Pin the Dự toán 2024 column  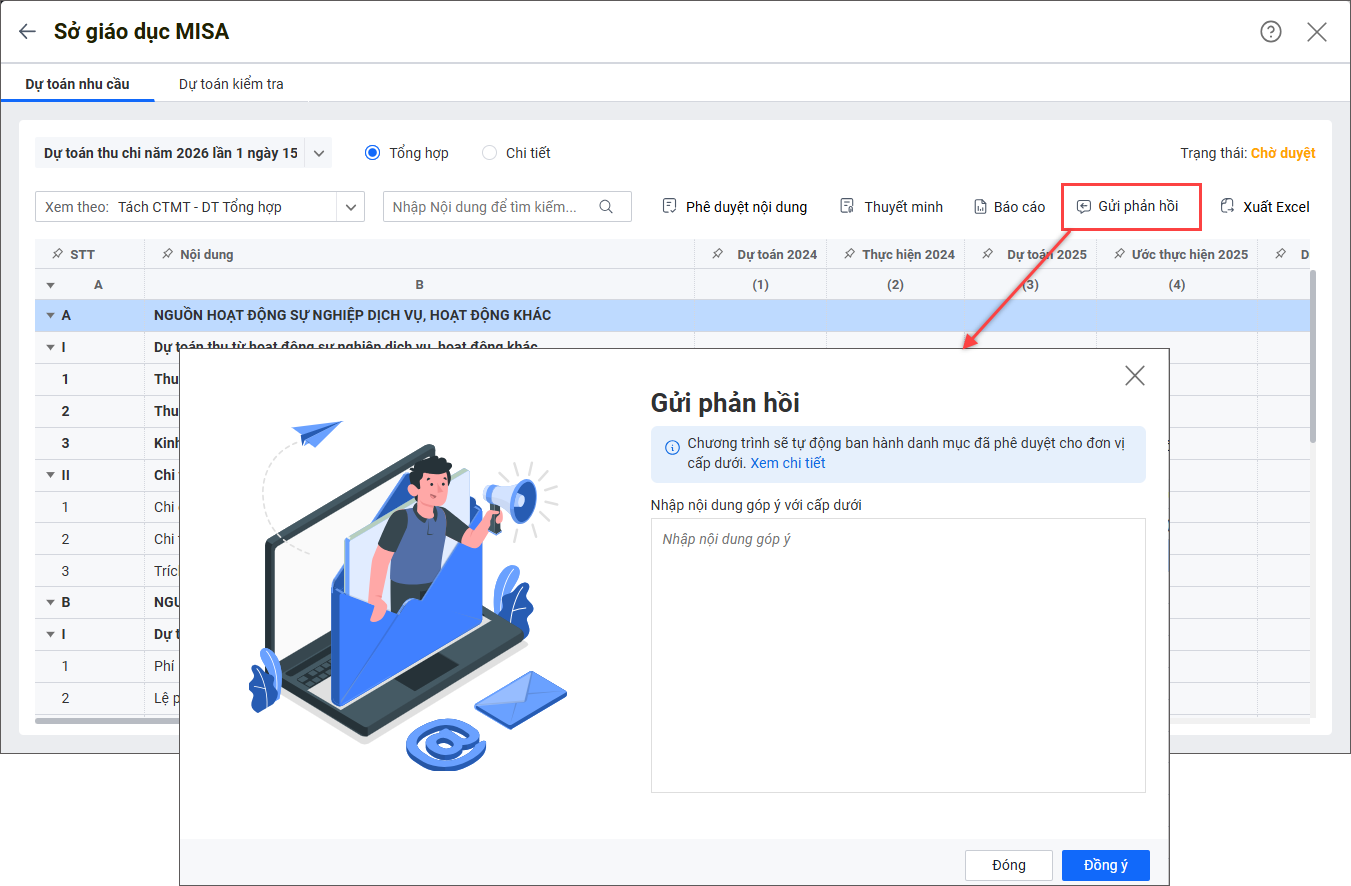coord(718,255)
